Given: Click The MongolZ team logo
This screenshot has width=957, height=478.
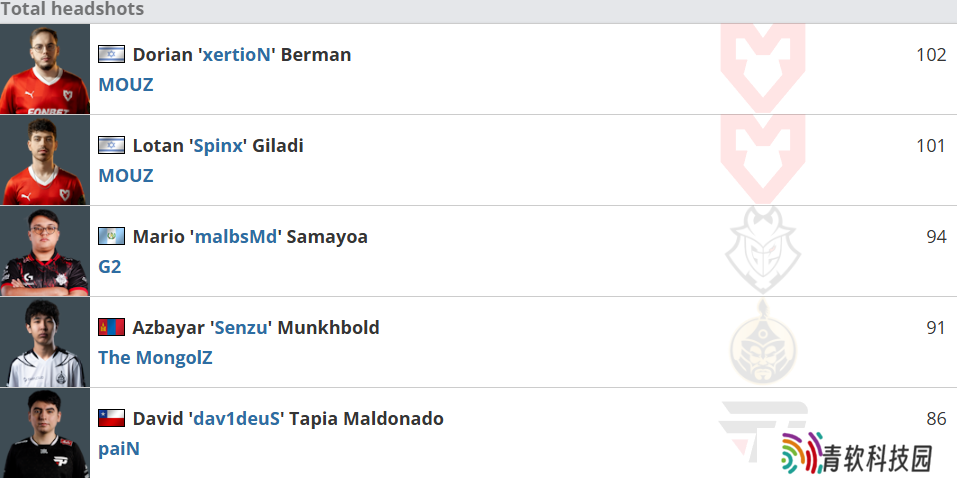Looking at the screenshot, I should tap(763, 342).
